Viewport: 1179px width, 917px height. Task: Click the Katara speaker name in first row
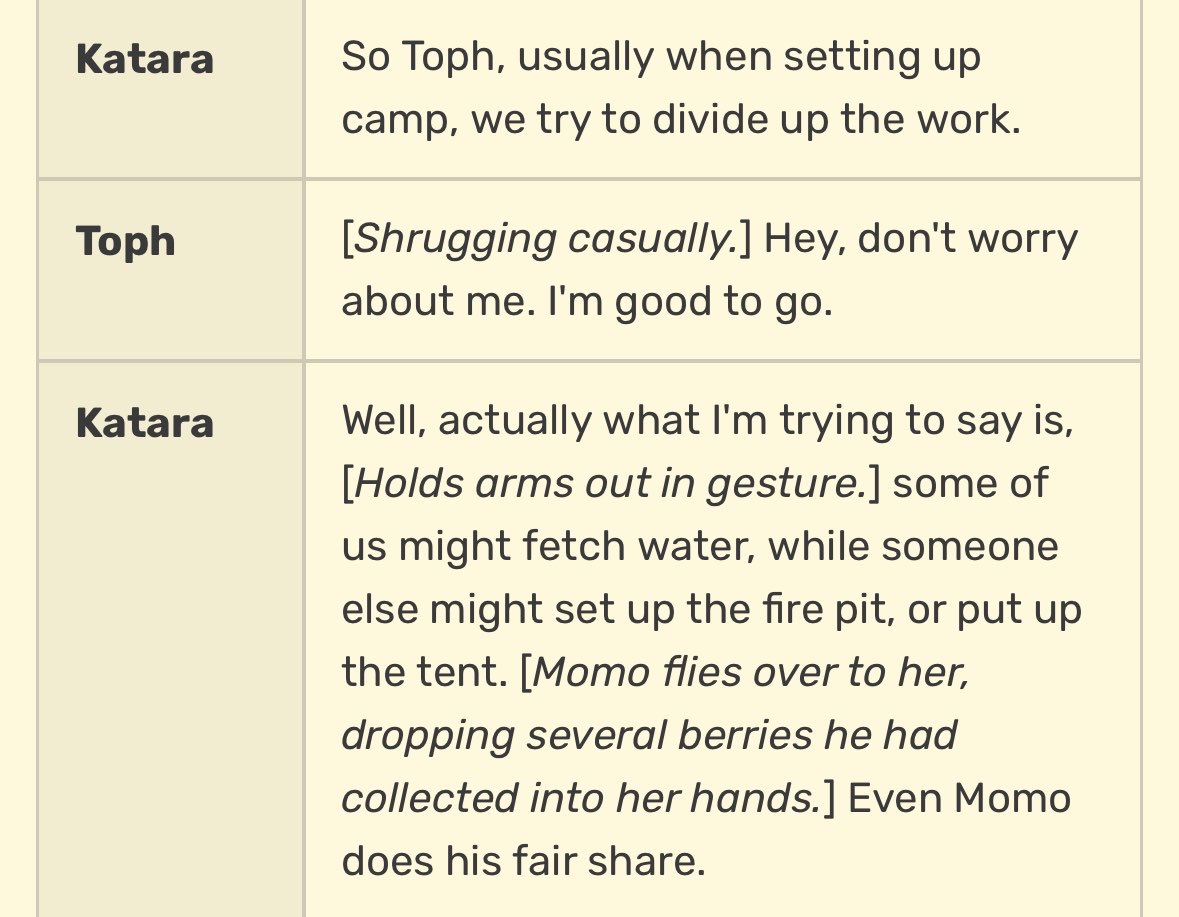tap(144, 59)
